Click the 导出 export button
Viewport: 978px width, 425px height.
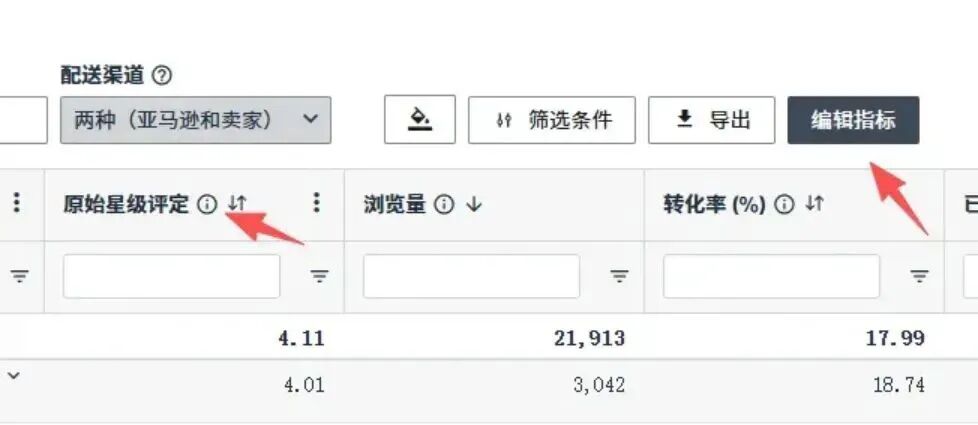coord(712,120)
